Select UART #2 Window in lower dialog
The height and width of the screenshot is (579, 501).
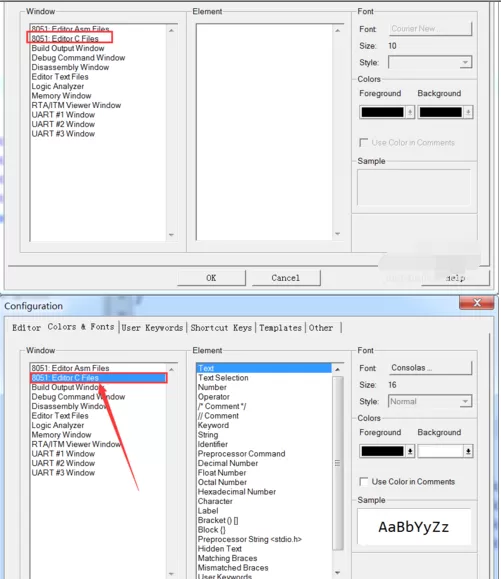tap(63, 463)
